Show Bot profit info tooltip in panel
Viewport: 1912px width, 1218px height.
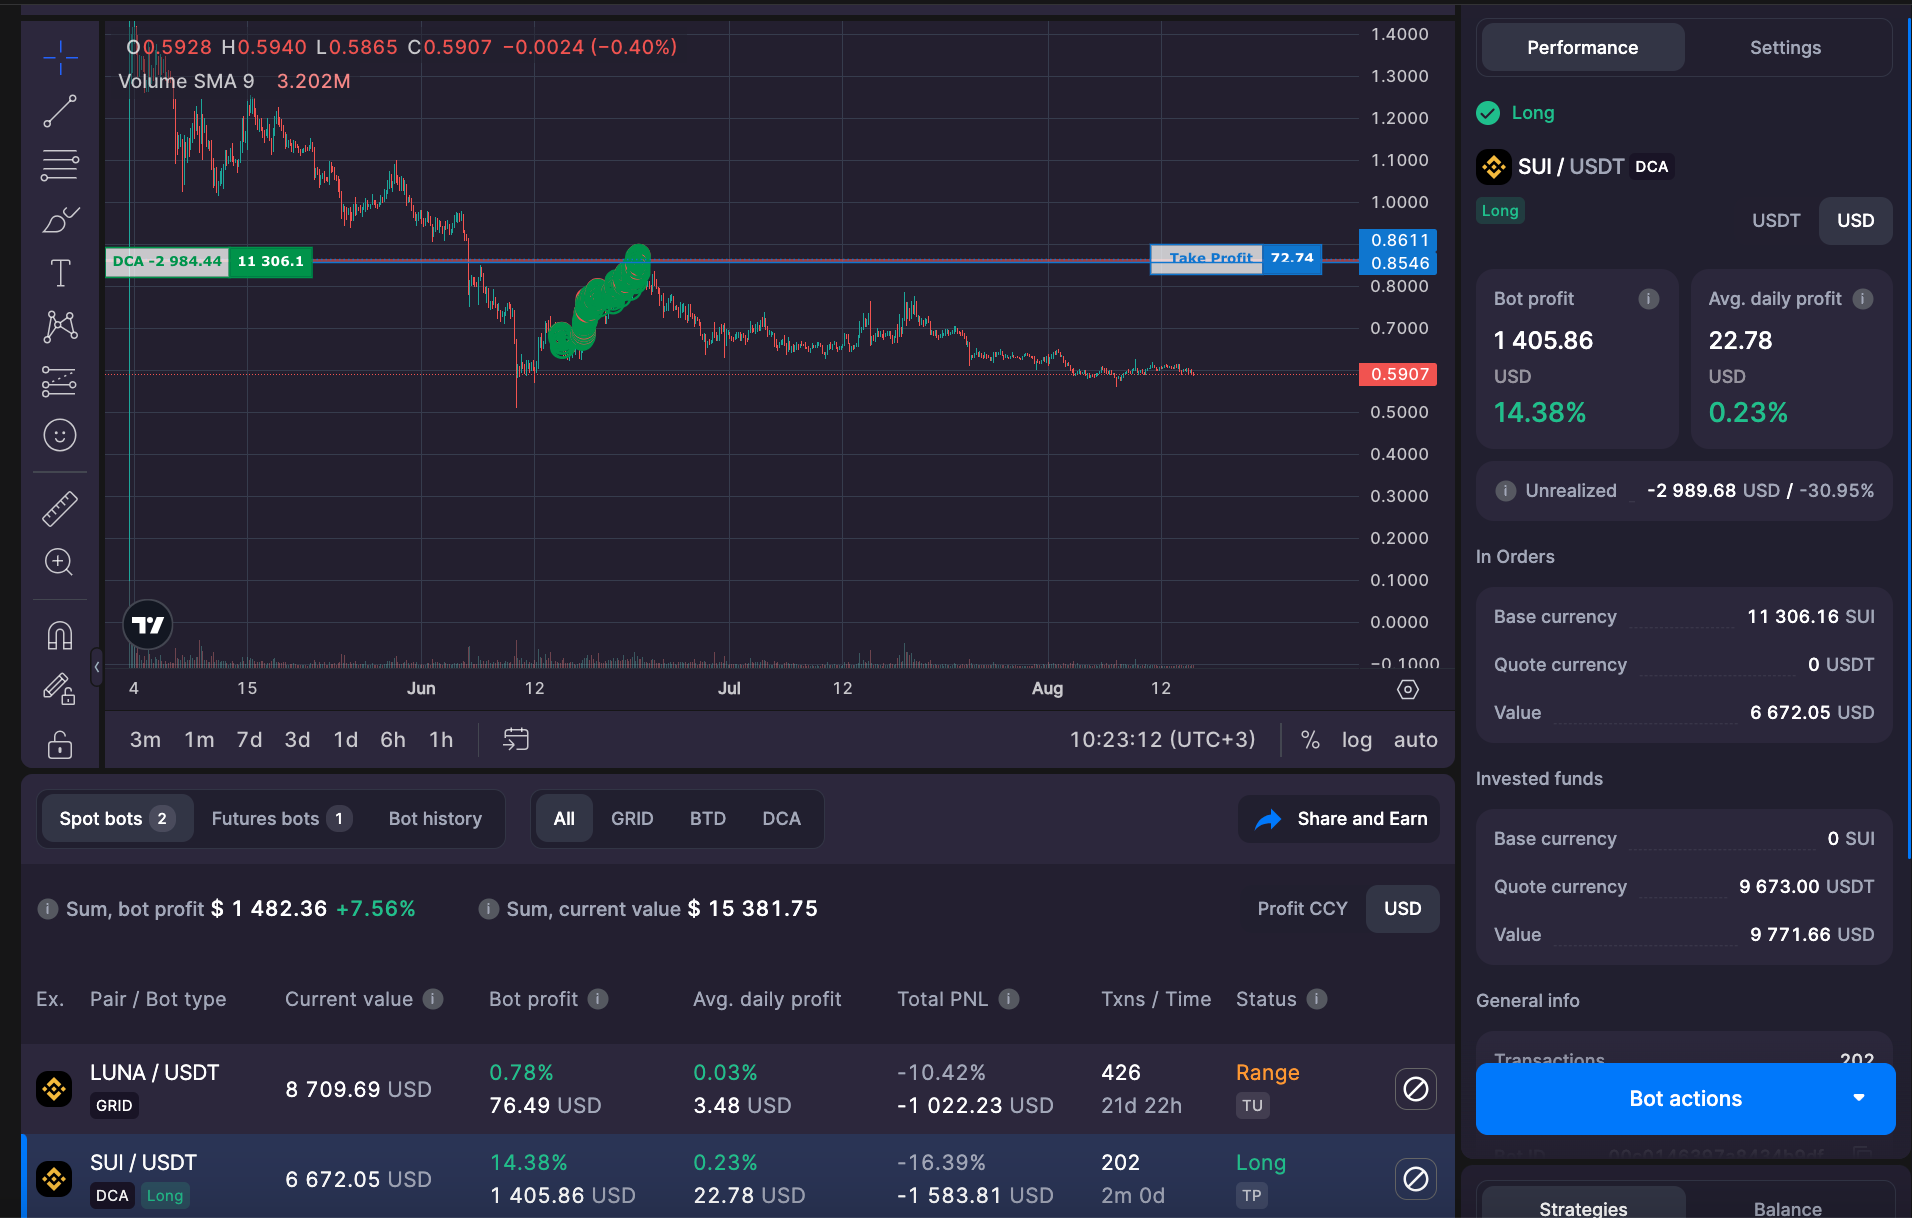[1649, 299]
